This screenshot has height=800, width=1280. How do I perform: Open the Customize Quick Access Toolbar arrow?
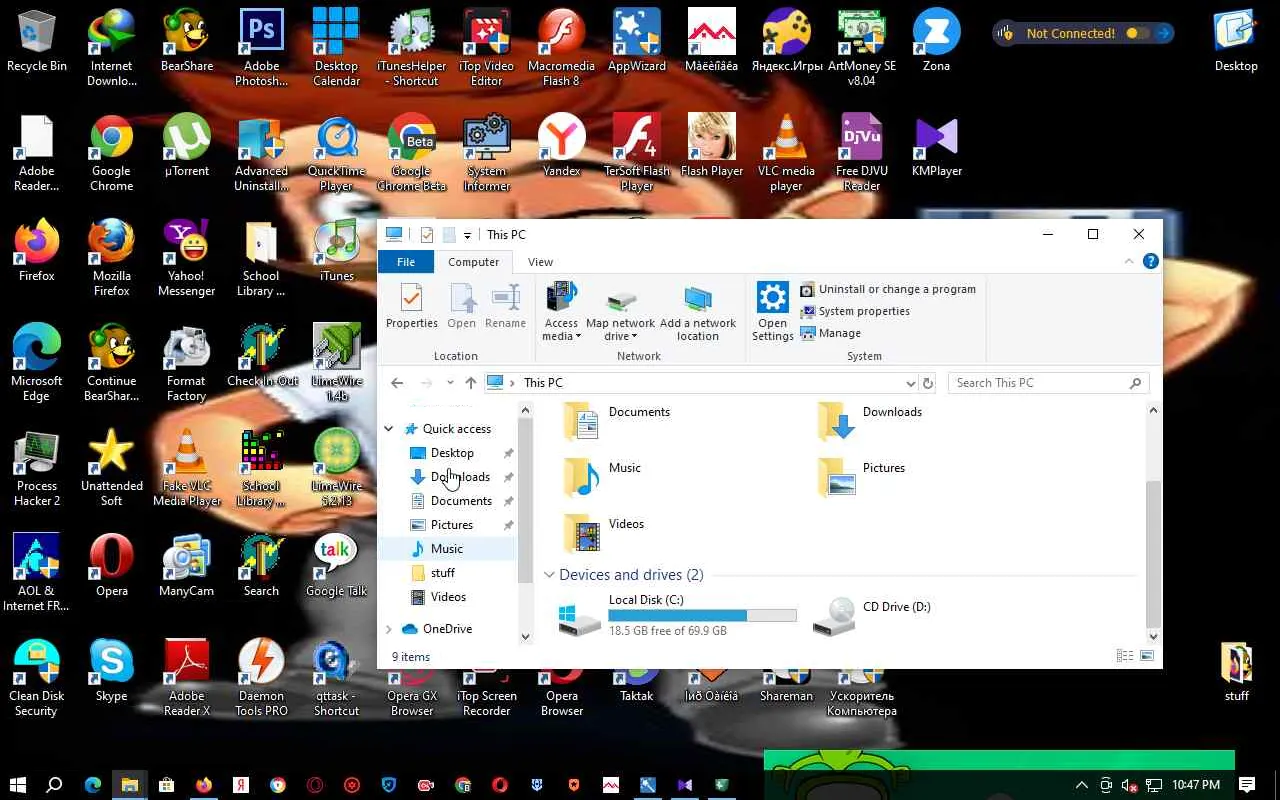point(467,236)
